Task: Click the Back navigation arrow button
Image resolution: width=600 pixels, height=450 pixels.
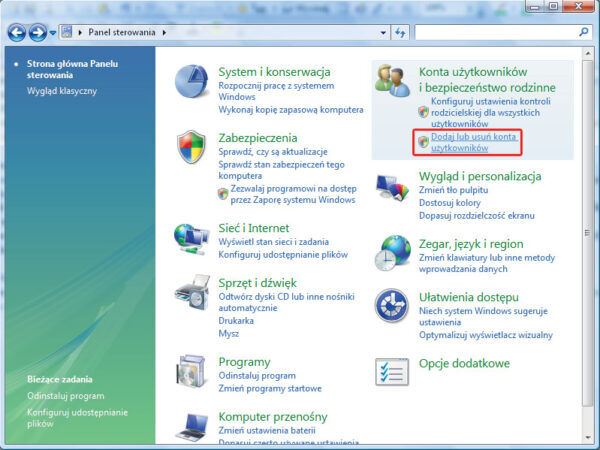Action: (17, 33)
